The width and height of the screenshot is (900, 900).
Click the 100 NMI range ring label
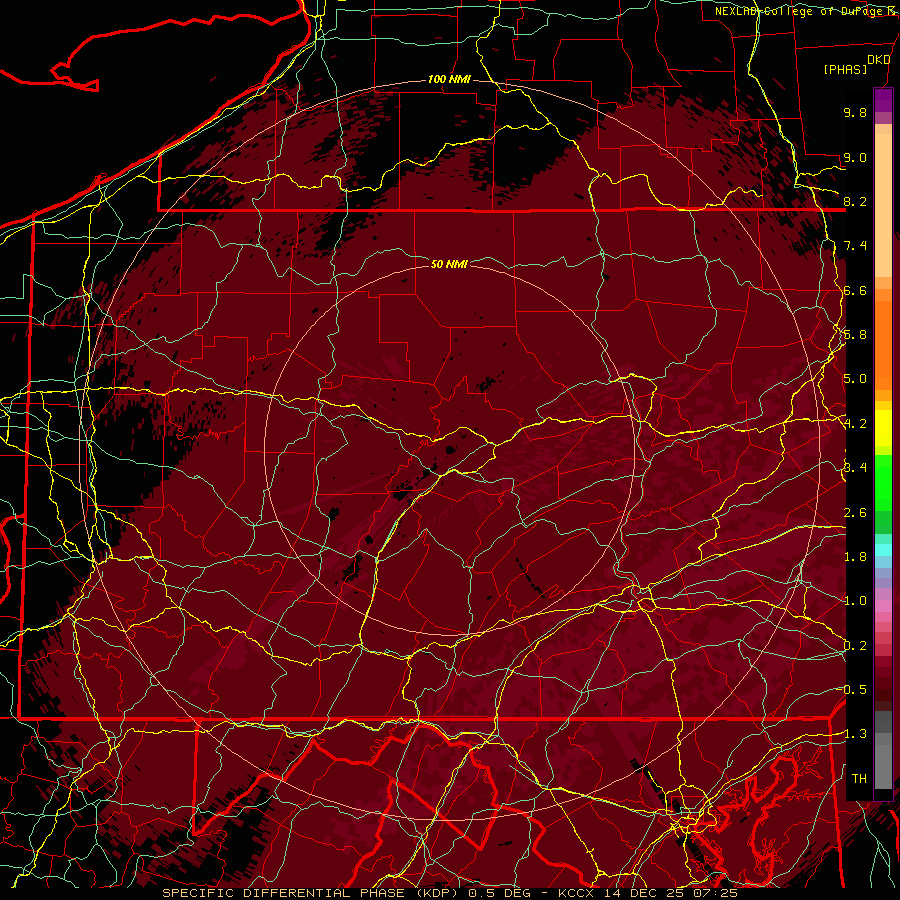[x=449, y=79]
